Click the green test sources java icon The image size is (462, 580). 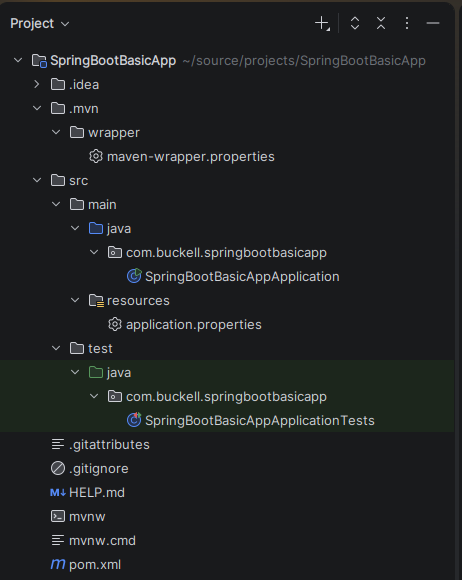click(96, 372)
